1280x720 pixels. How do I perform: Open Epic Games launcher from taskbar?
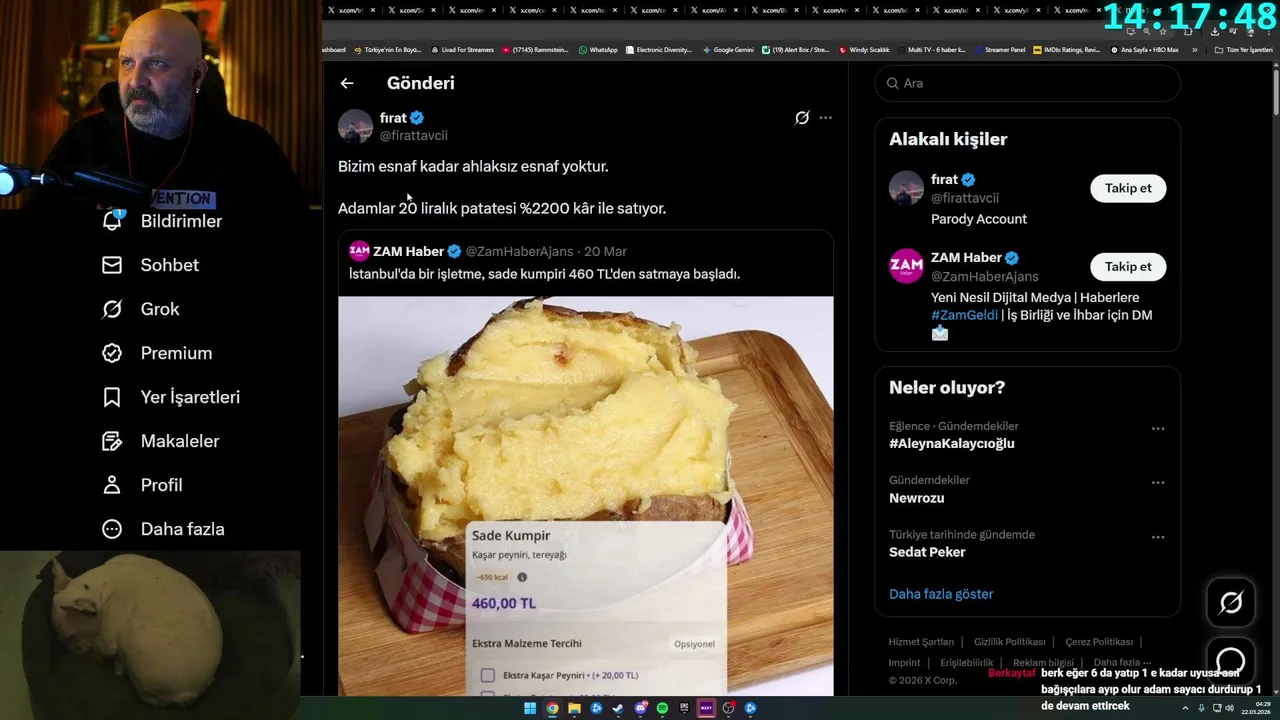(684, 708)
